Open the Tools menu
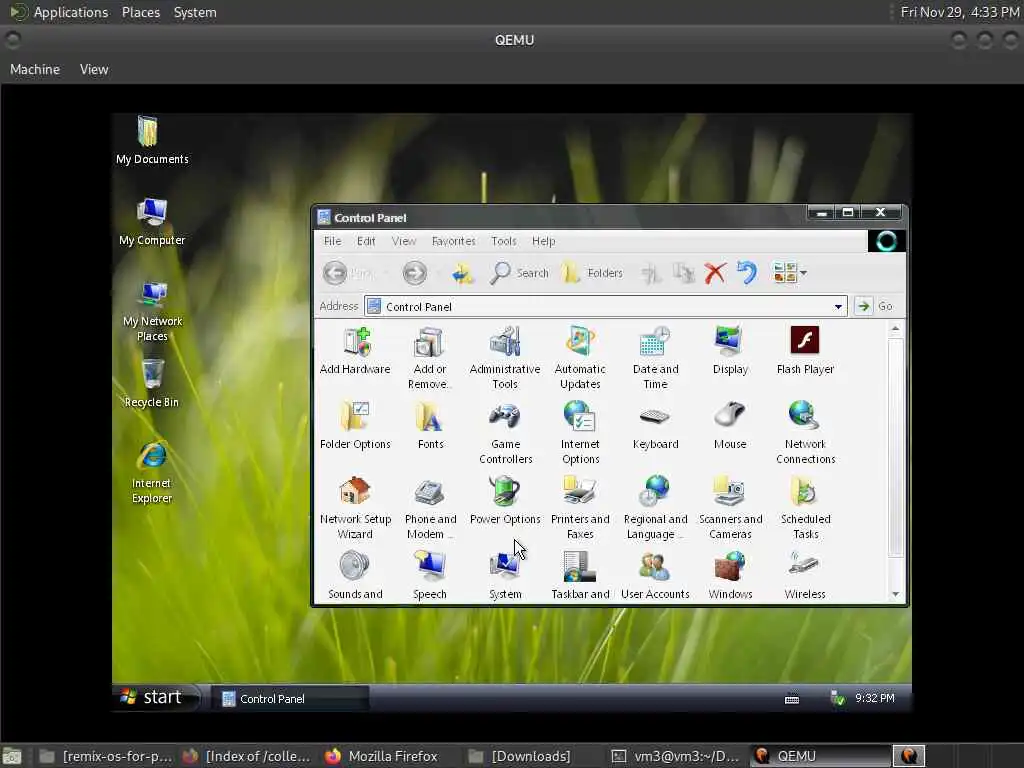The image size is (1024, 768). (x=504, y=241)
